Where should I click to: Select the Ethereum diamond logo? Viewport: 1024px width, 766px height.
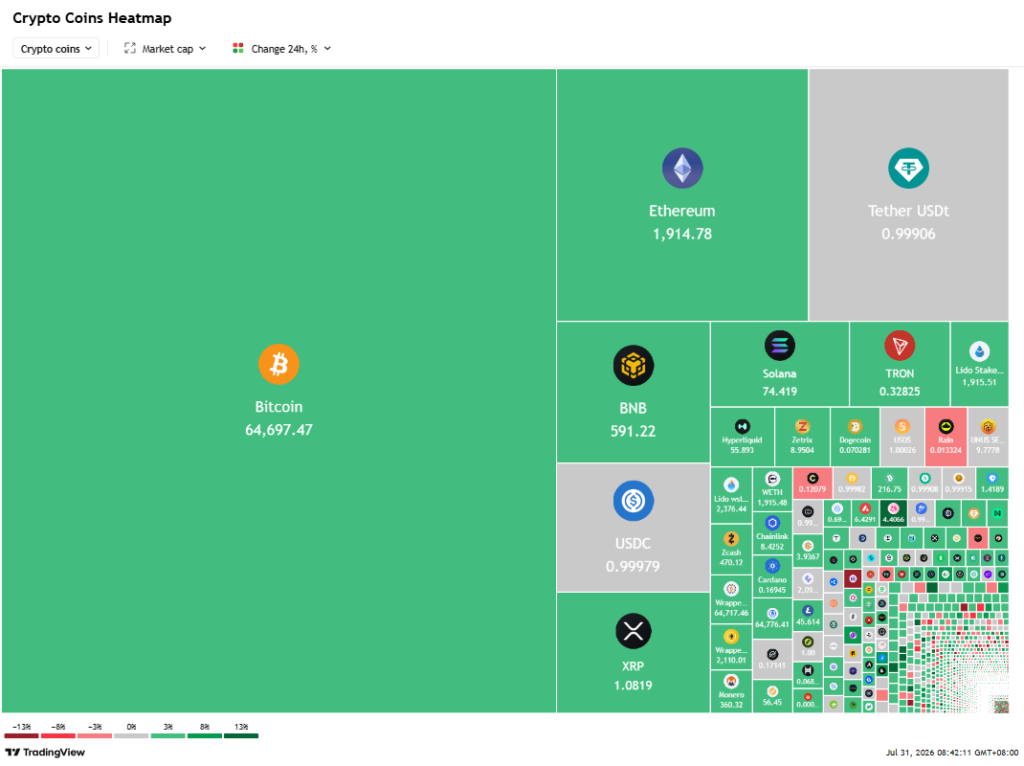tap(682, 168)
